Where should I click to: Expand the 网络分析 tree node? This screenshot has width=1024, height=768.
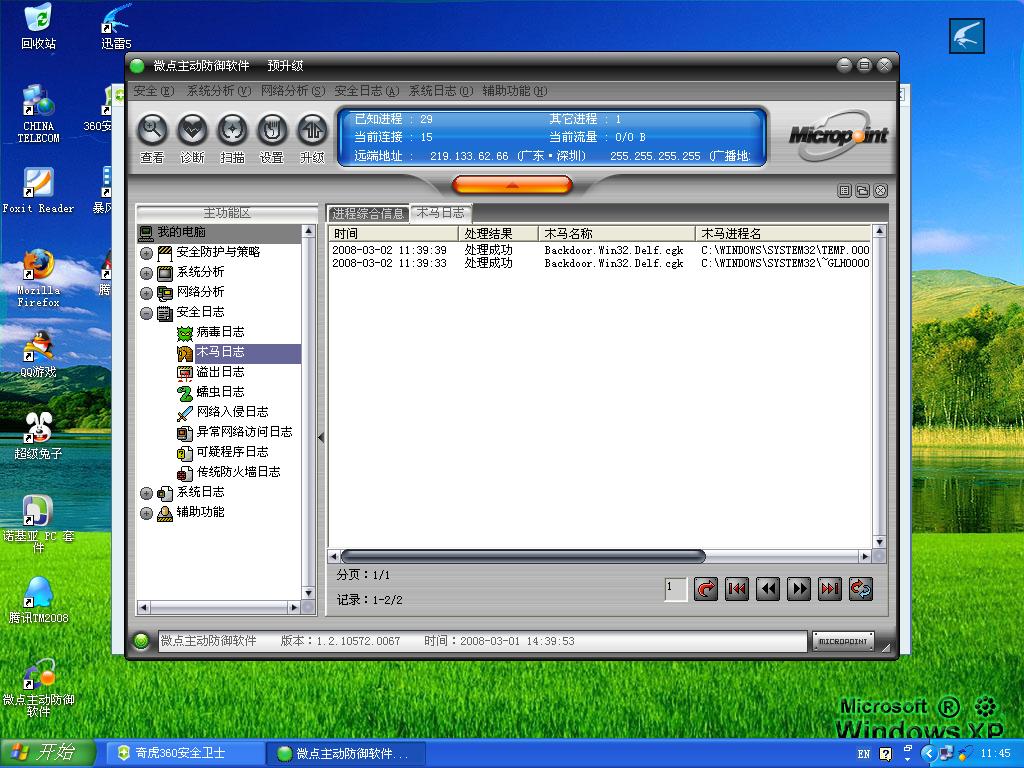tap(146, 293)
